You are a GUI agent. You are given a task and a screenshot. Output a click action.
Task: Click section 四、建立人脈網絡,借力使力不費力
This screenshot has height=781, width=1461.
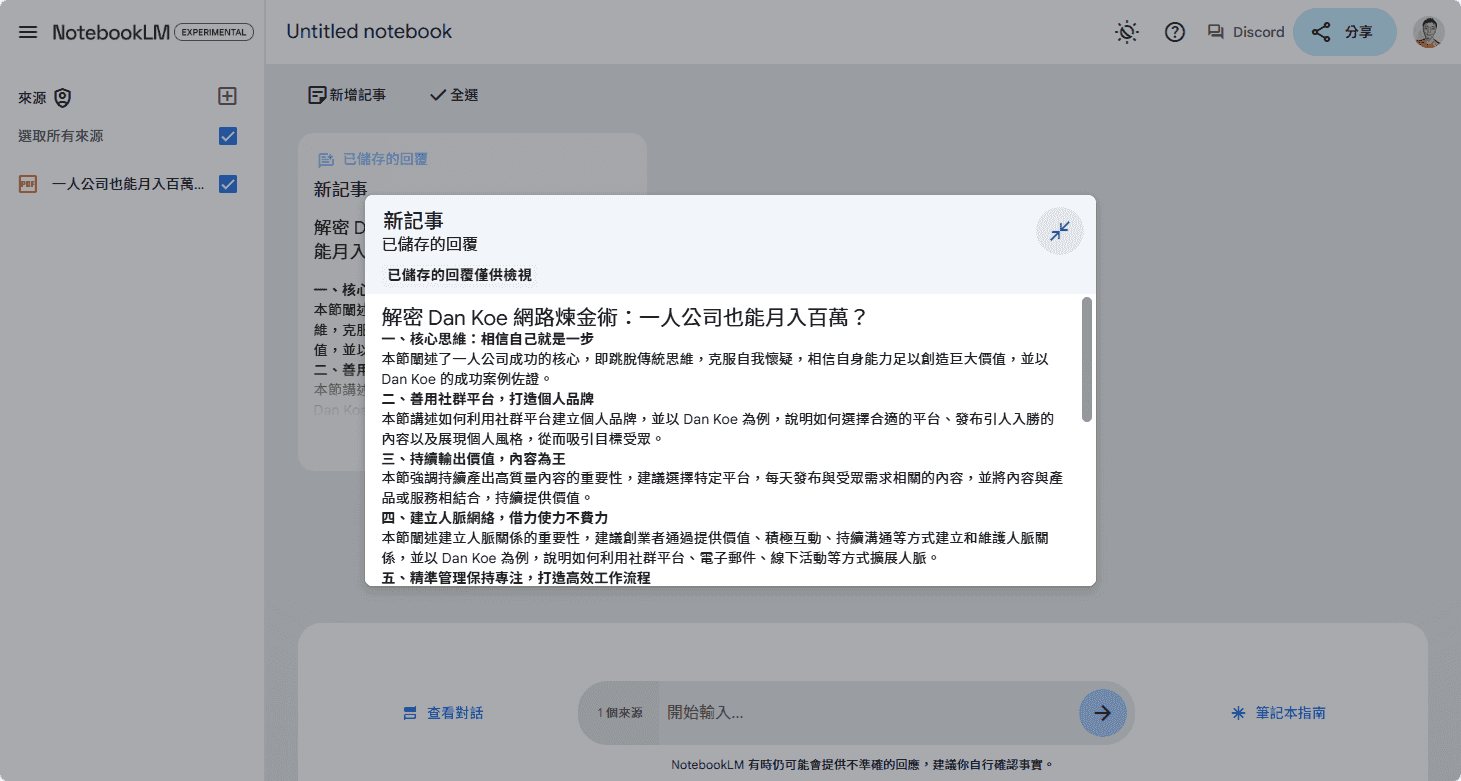[x=495, y=518]
